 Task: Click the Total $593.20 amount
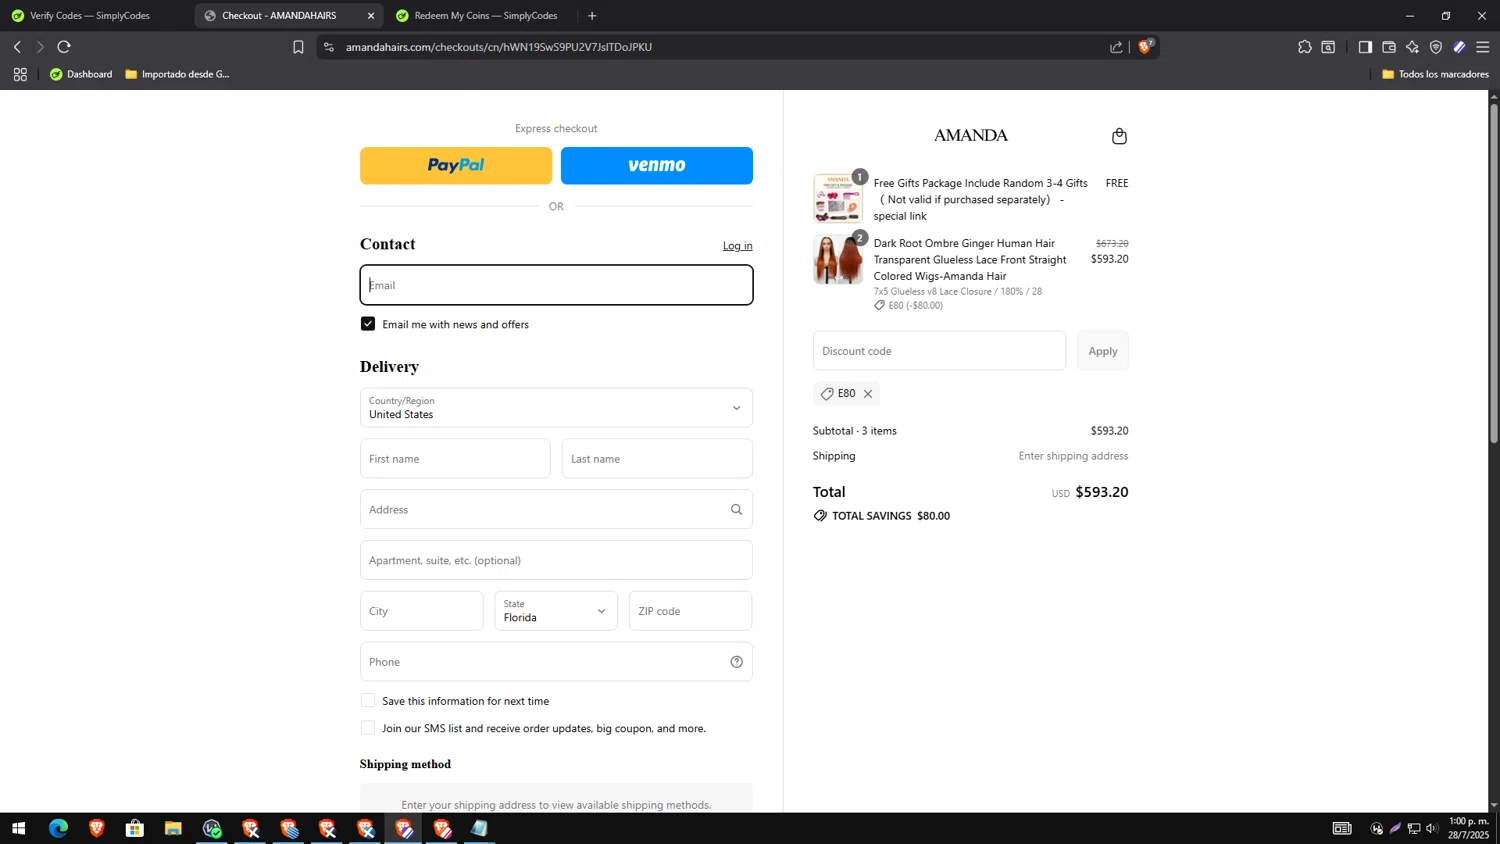(1102, 492)
